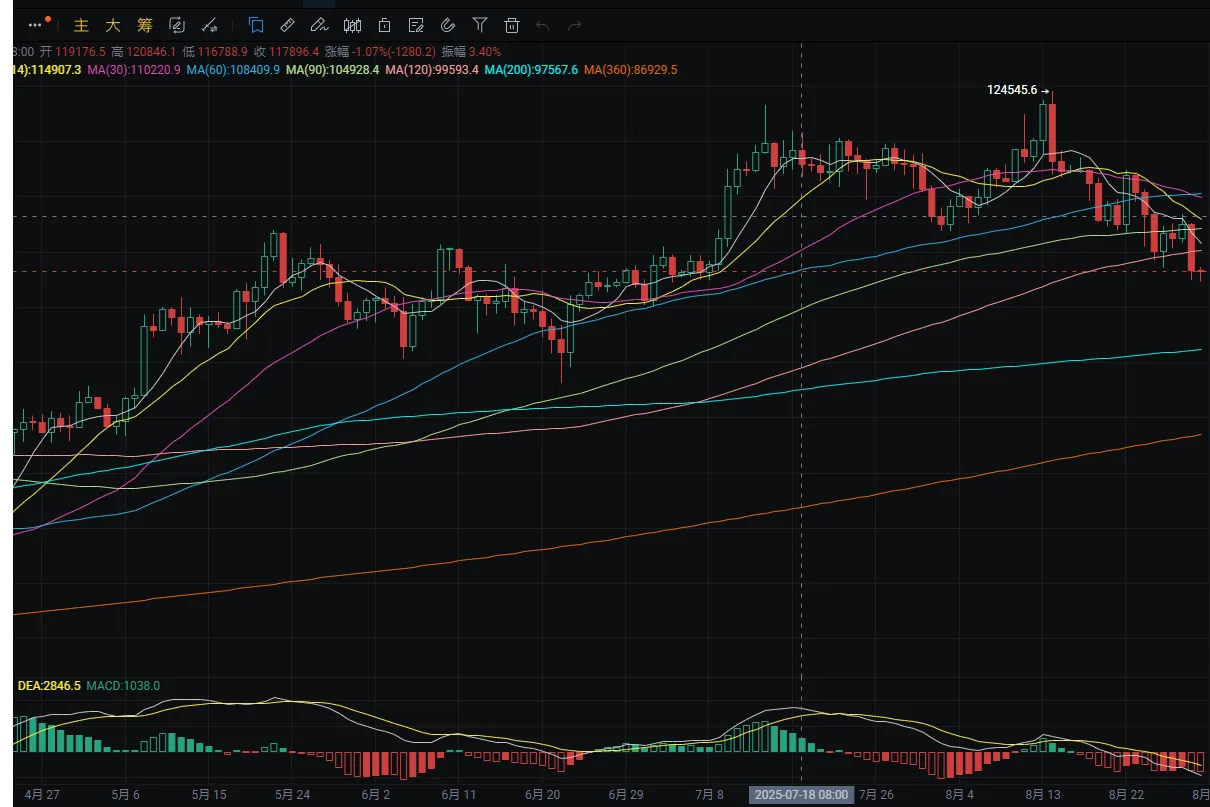
Task: Click the 6月29 date axis label
Action: click(625, 795)
